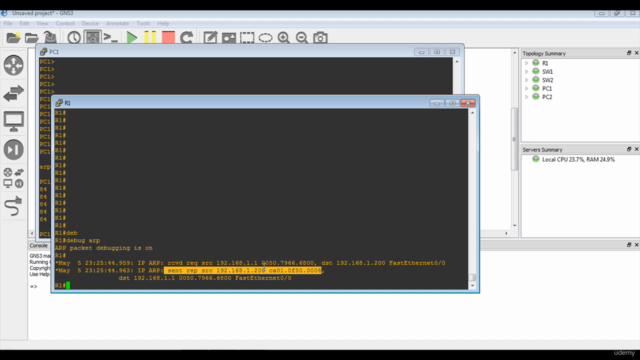
Task: Expand the R1 node in Topology Summary
Action: (527, 63)
